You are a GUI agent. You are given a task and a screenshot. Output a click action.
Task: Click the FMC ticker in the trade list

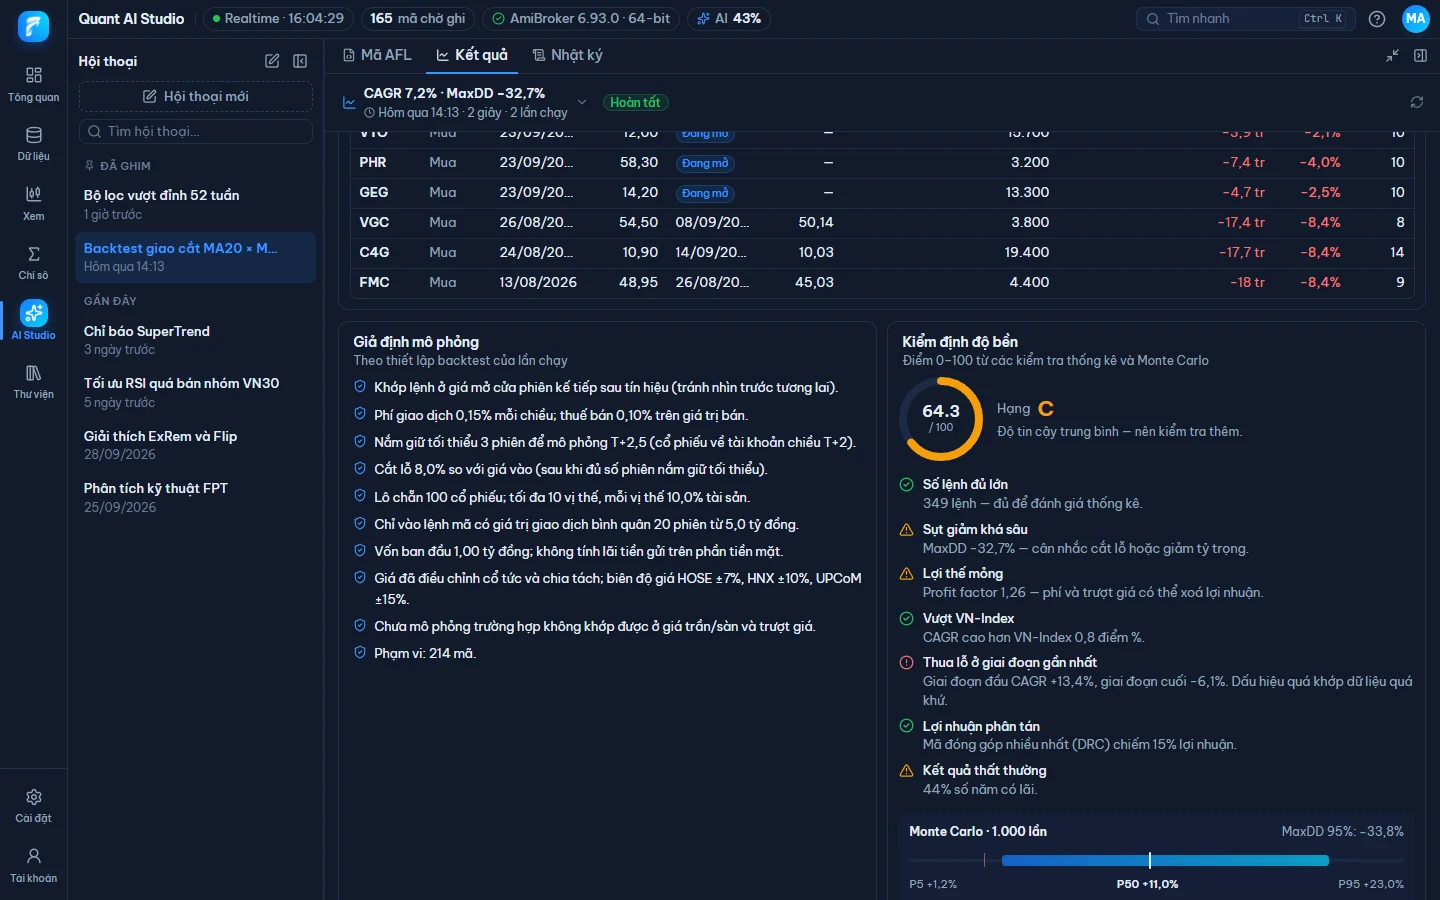click(x=374, y=282)
